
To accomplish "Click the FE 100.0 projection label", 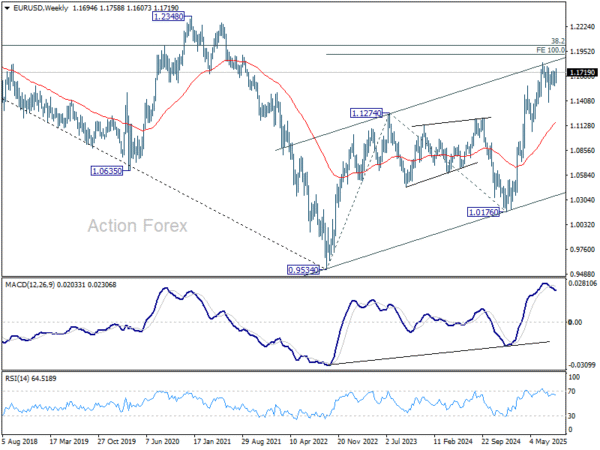I will point(550,50).
